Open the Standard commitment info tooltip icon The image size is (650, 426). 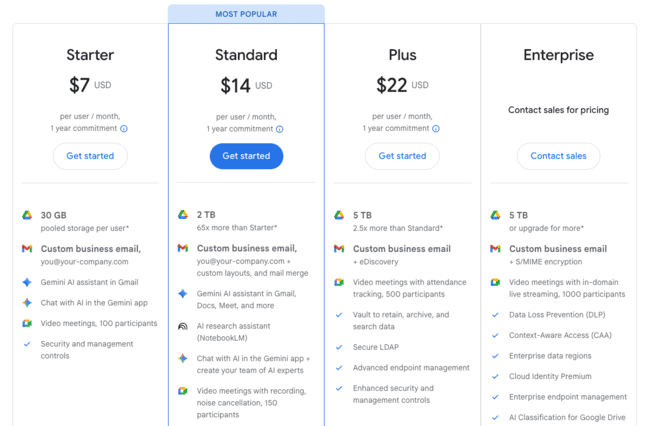point(280,129)
